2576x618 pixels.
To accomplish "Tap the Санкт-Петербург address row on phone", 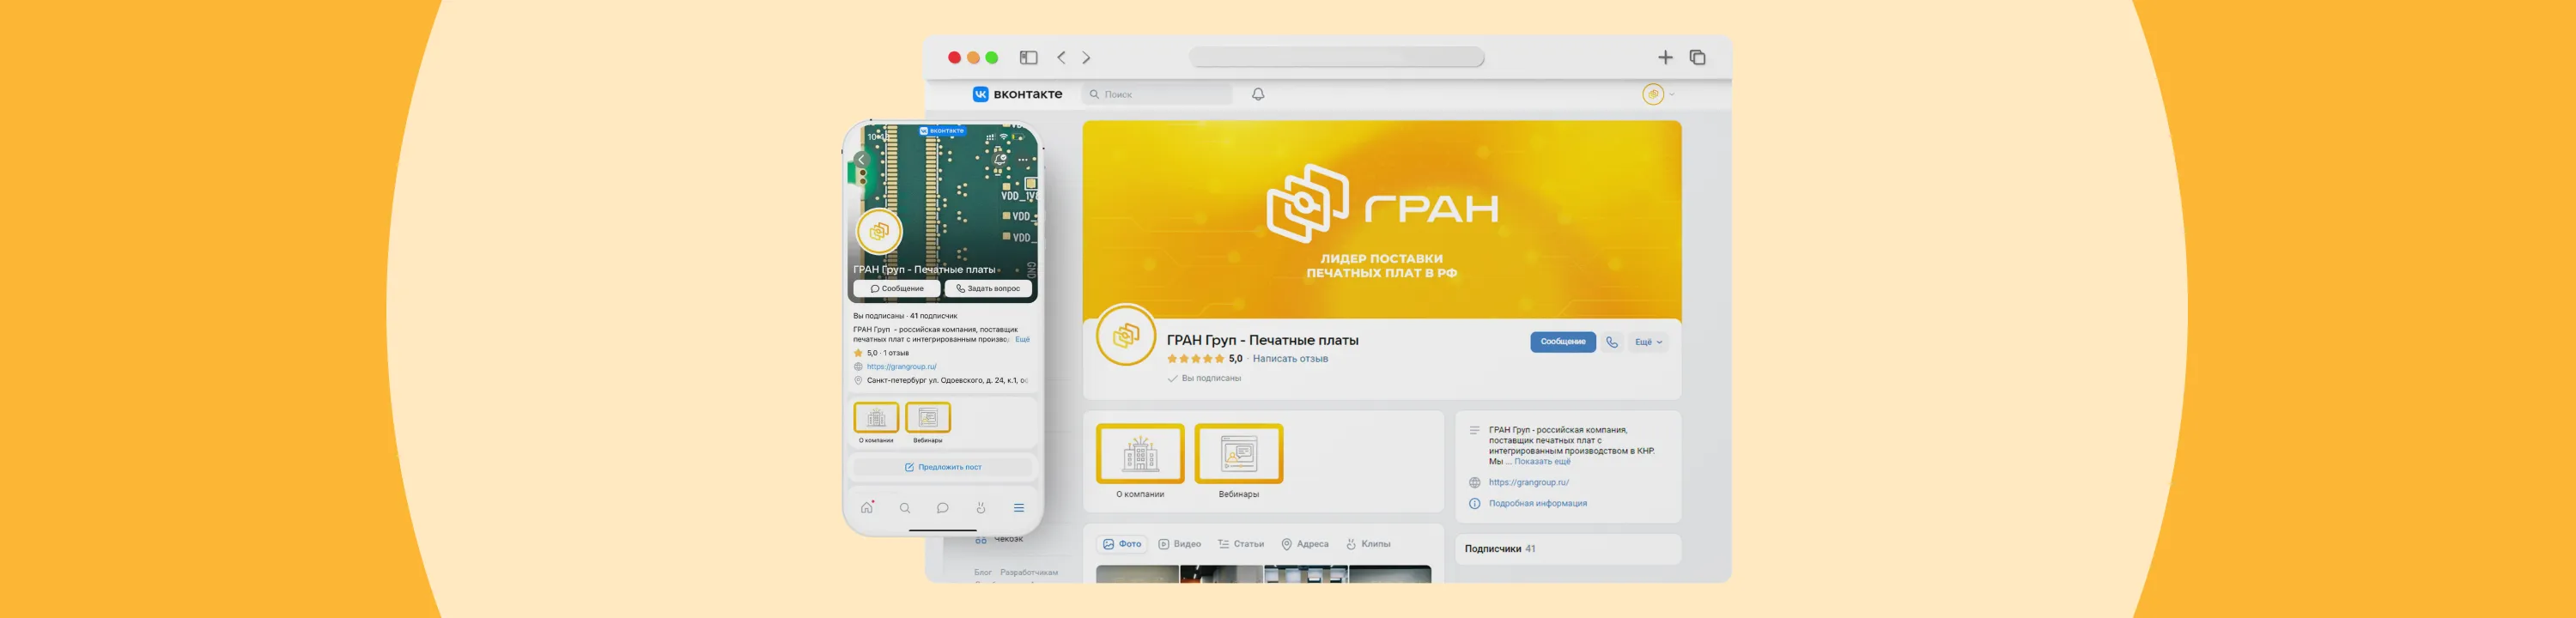I will 940,381.
